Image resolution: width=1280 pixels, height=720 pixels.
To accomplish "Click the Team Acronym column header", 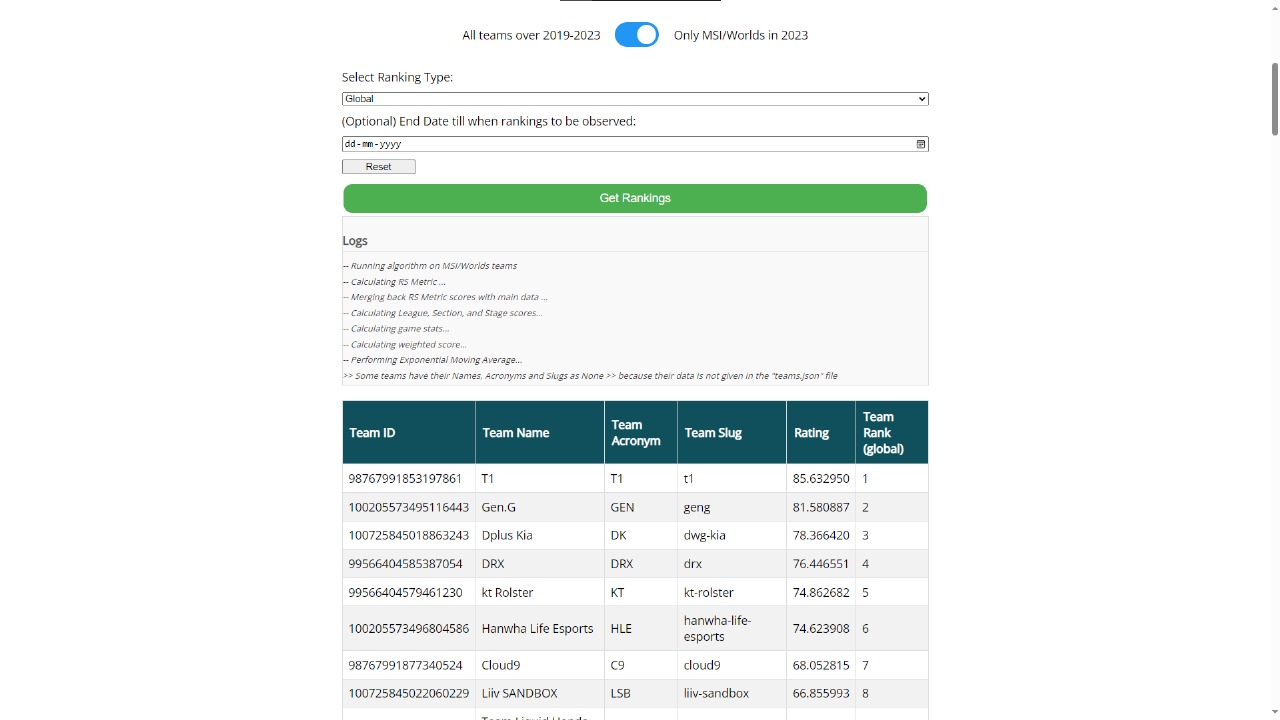I will pos(641,433).
